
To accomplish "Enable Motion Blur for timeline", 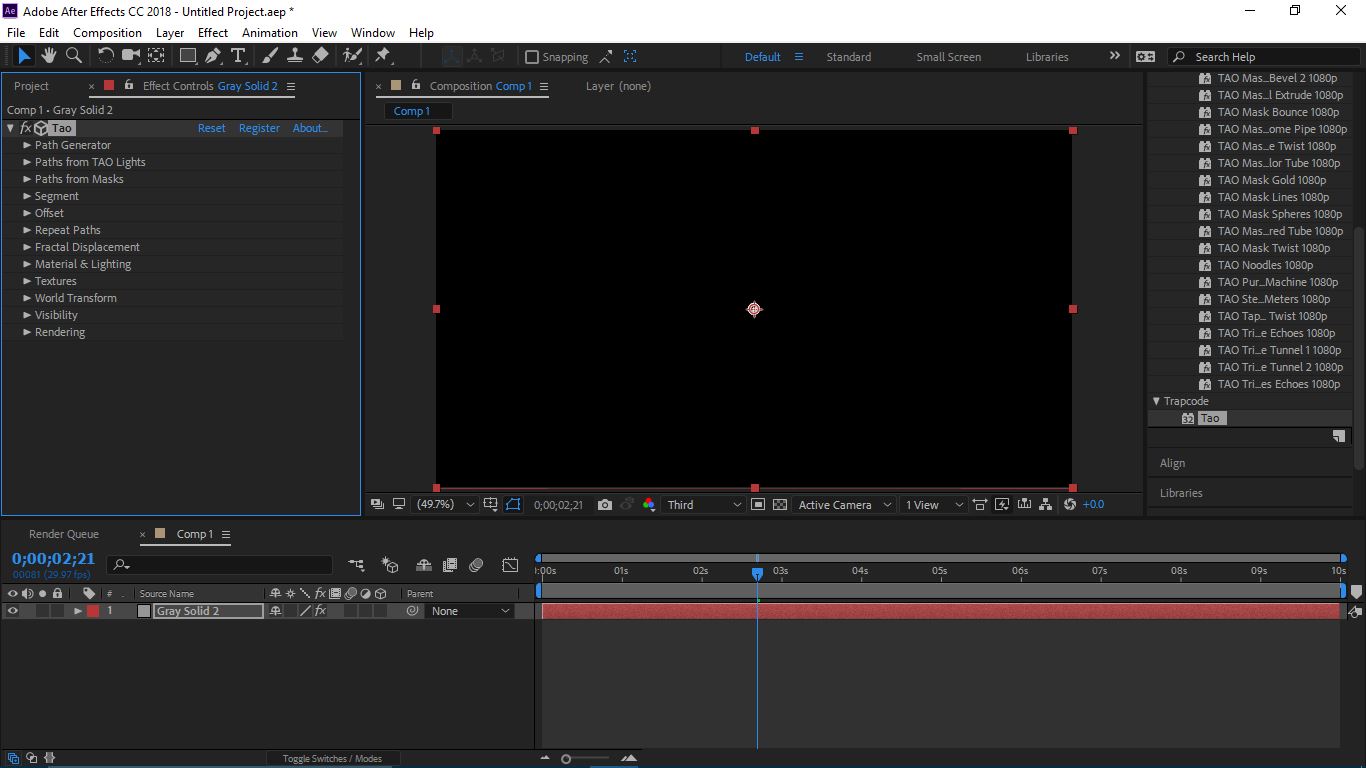I will (x=476, y=565).
